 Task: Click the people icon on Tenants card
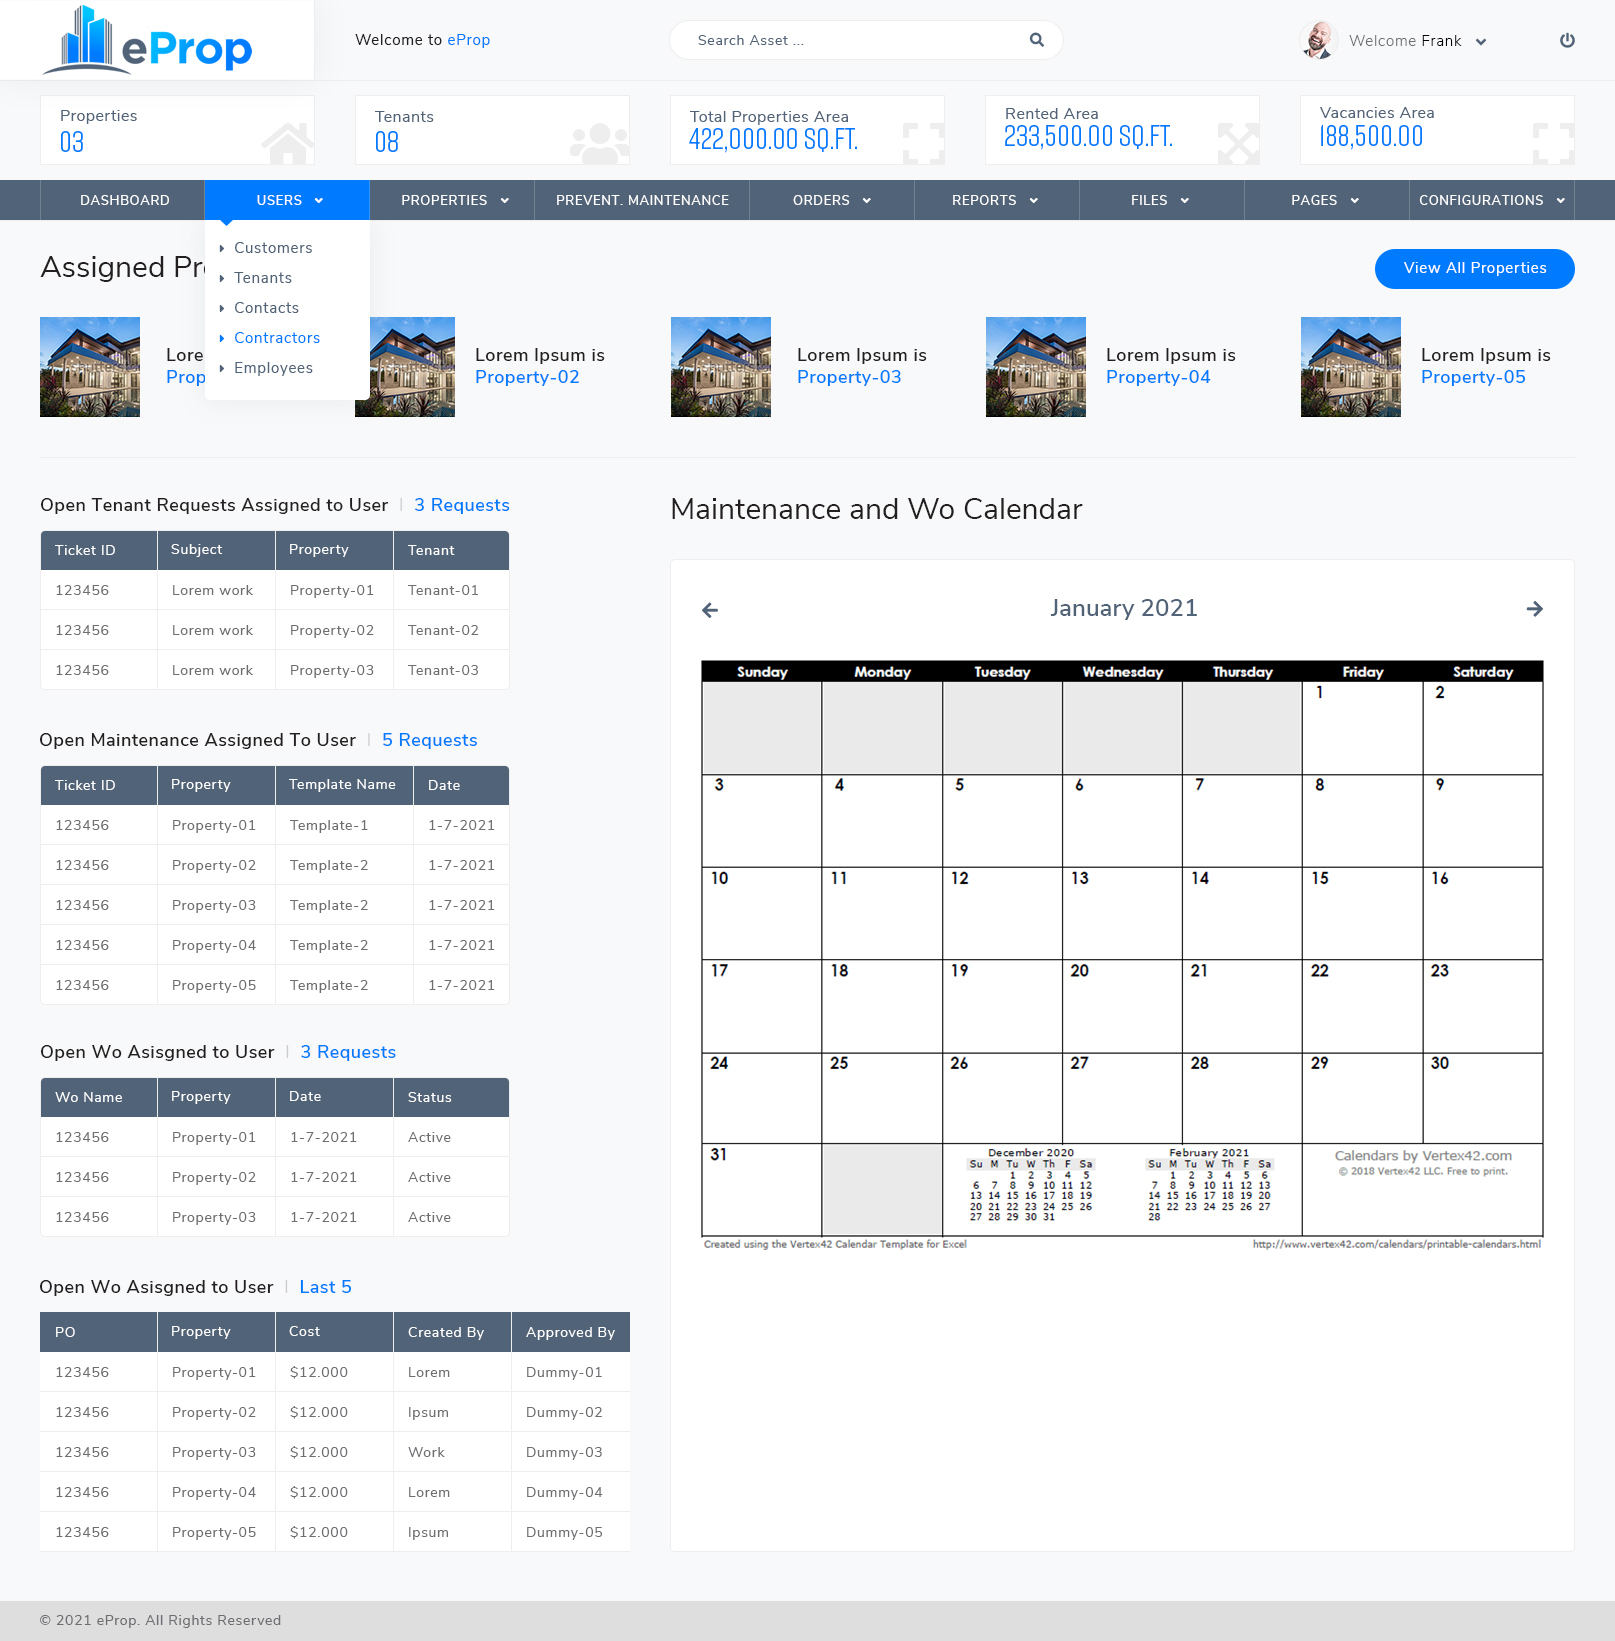[600, 142]
